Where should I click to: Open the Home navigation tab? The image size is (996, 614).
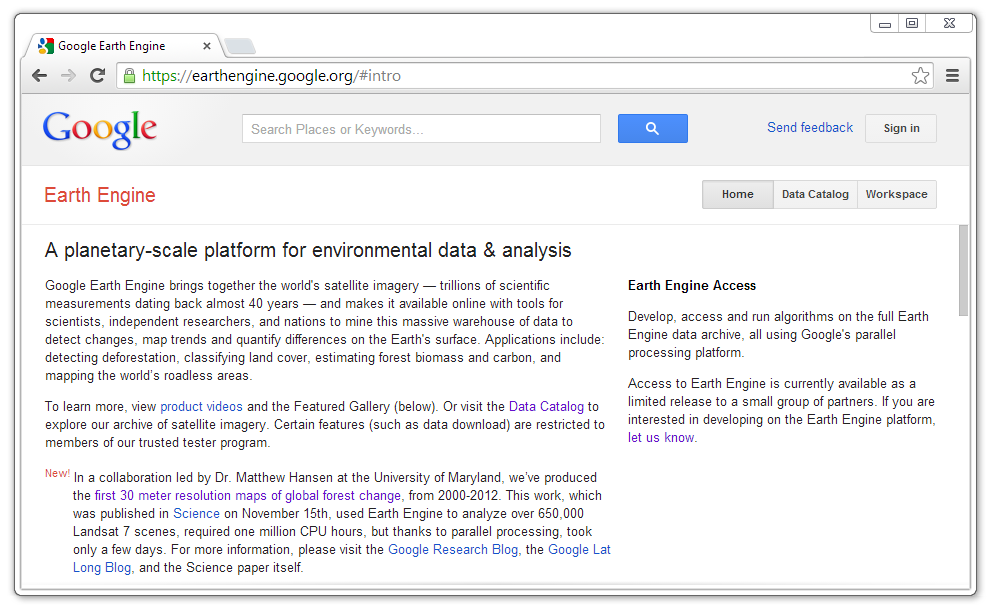click(737, 194)
